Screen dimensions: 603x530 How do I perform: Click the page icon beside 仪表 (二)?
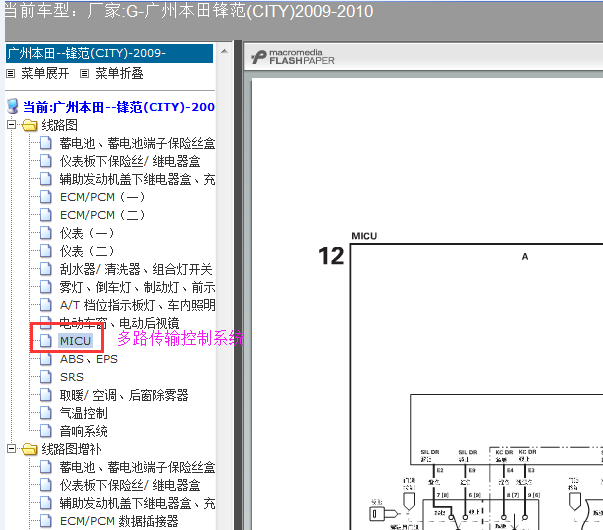[46, 251]
